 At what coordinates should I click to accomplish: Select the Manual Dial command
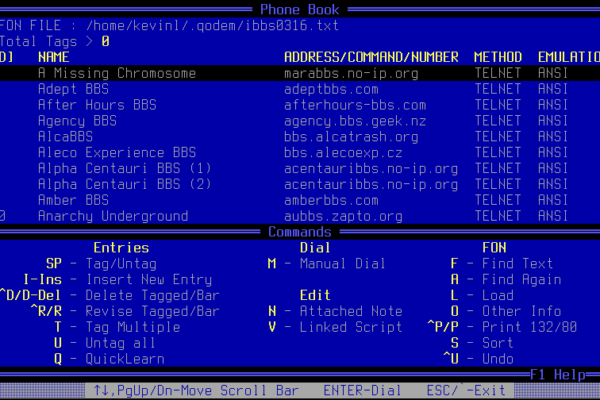pyautogui.click(x=341, y=264)
